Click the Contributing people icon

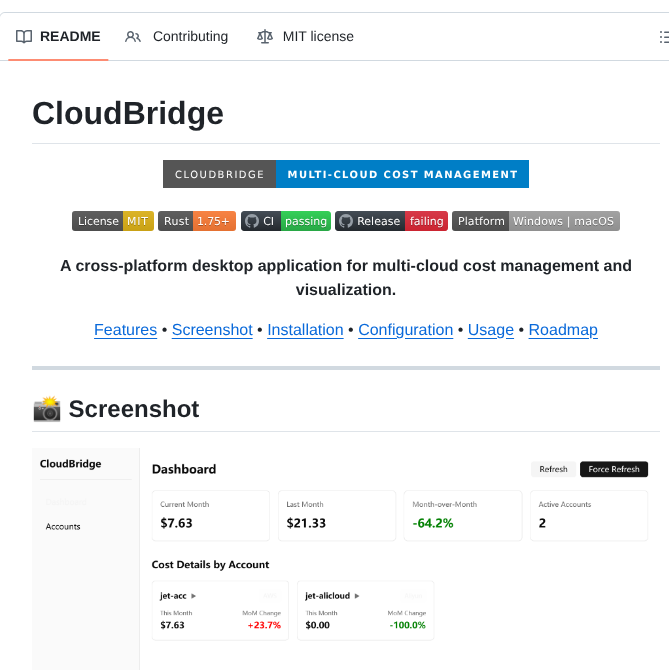tap(132, 37)
